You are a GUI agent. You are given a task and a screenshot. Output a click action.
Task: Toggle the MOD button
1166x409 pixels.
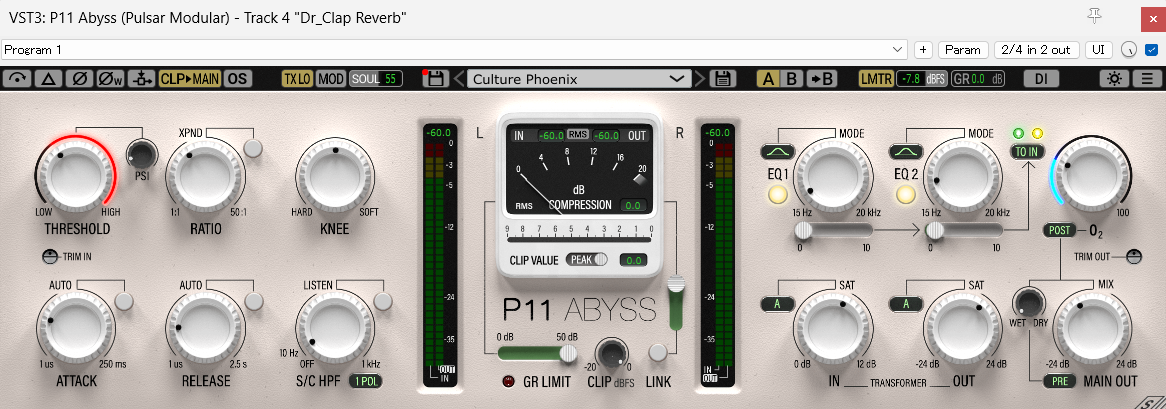(331, 79)
